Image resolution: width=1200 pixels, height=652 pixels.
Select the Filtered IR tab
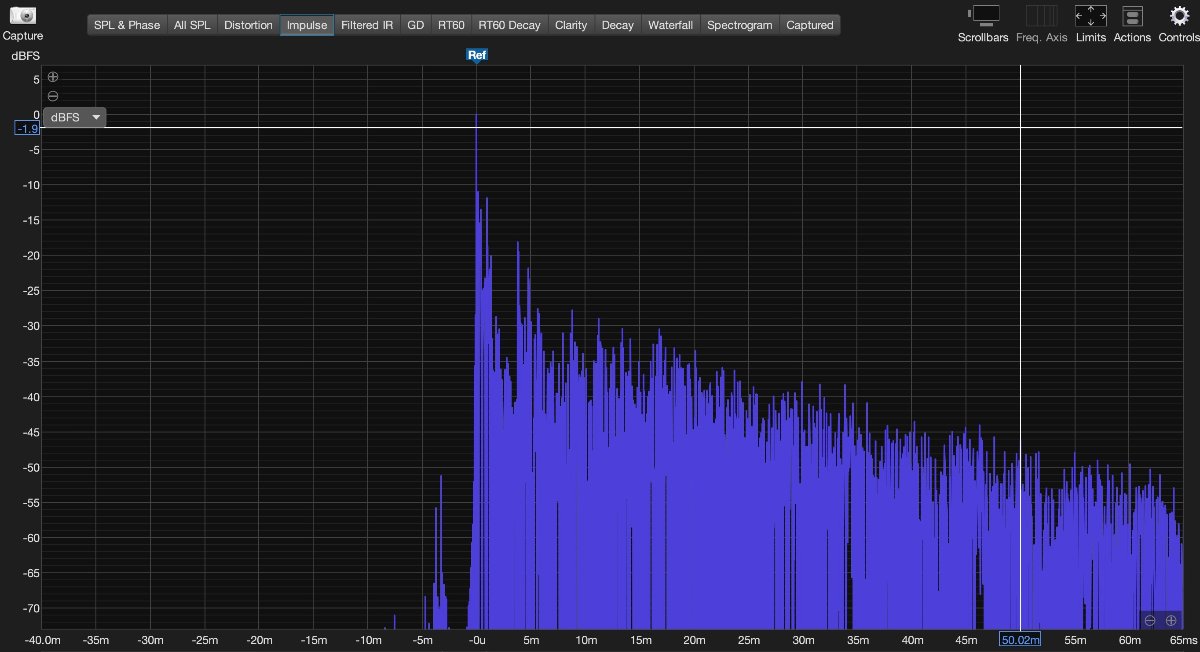coord(367,25)
